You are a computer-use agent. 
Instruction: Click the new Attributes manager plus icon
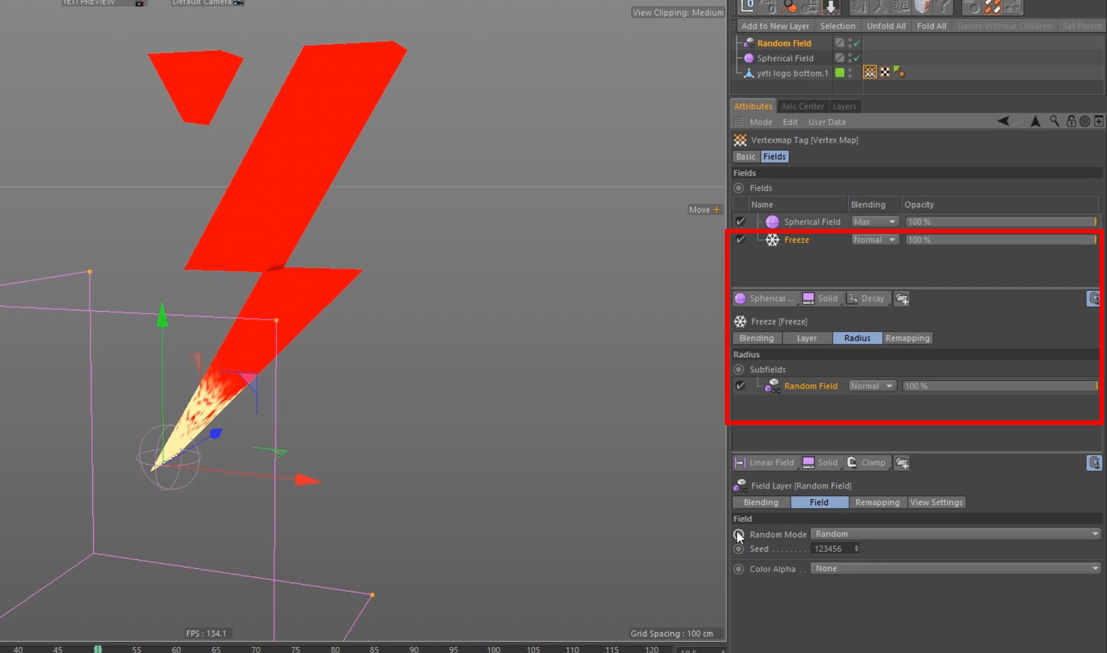click(1099, 121)
